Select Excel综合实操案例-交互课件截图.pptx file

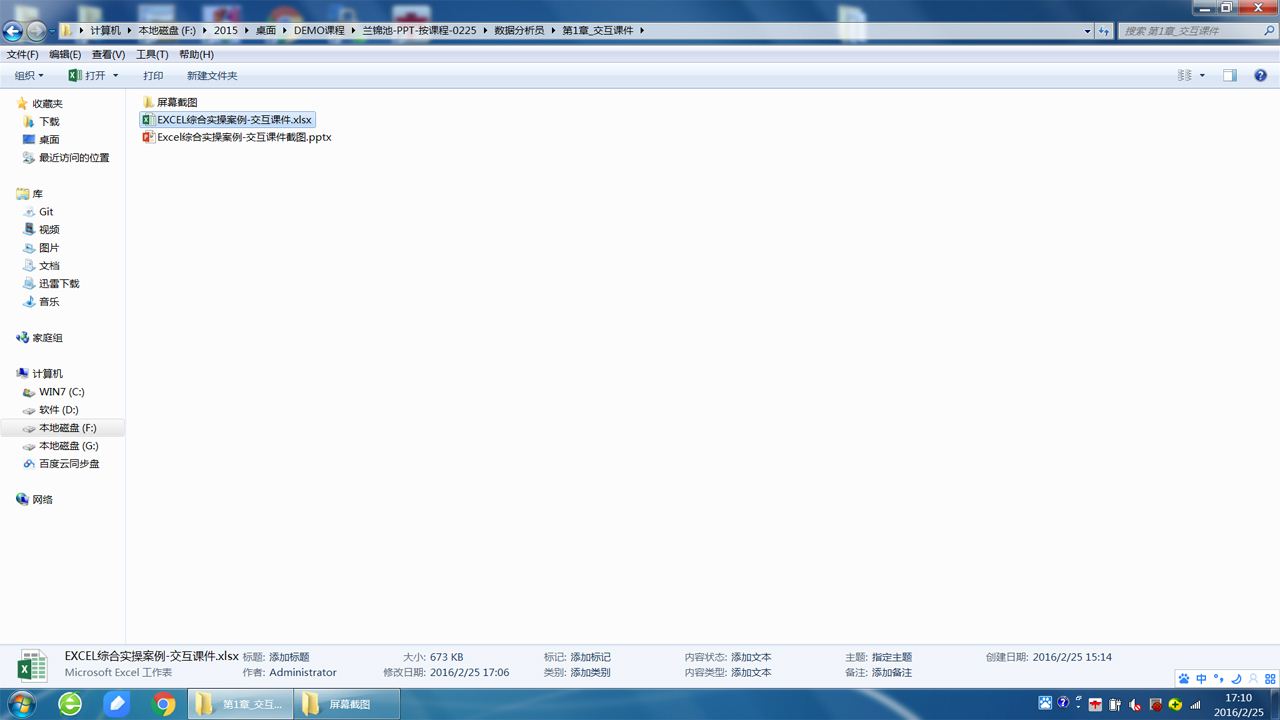pyautogui.click(x=236, y=137)
